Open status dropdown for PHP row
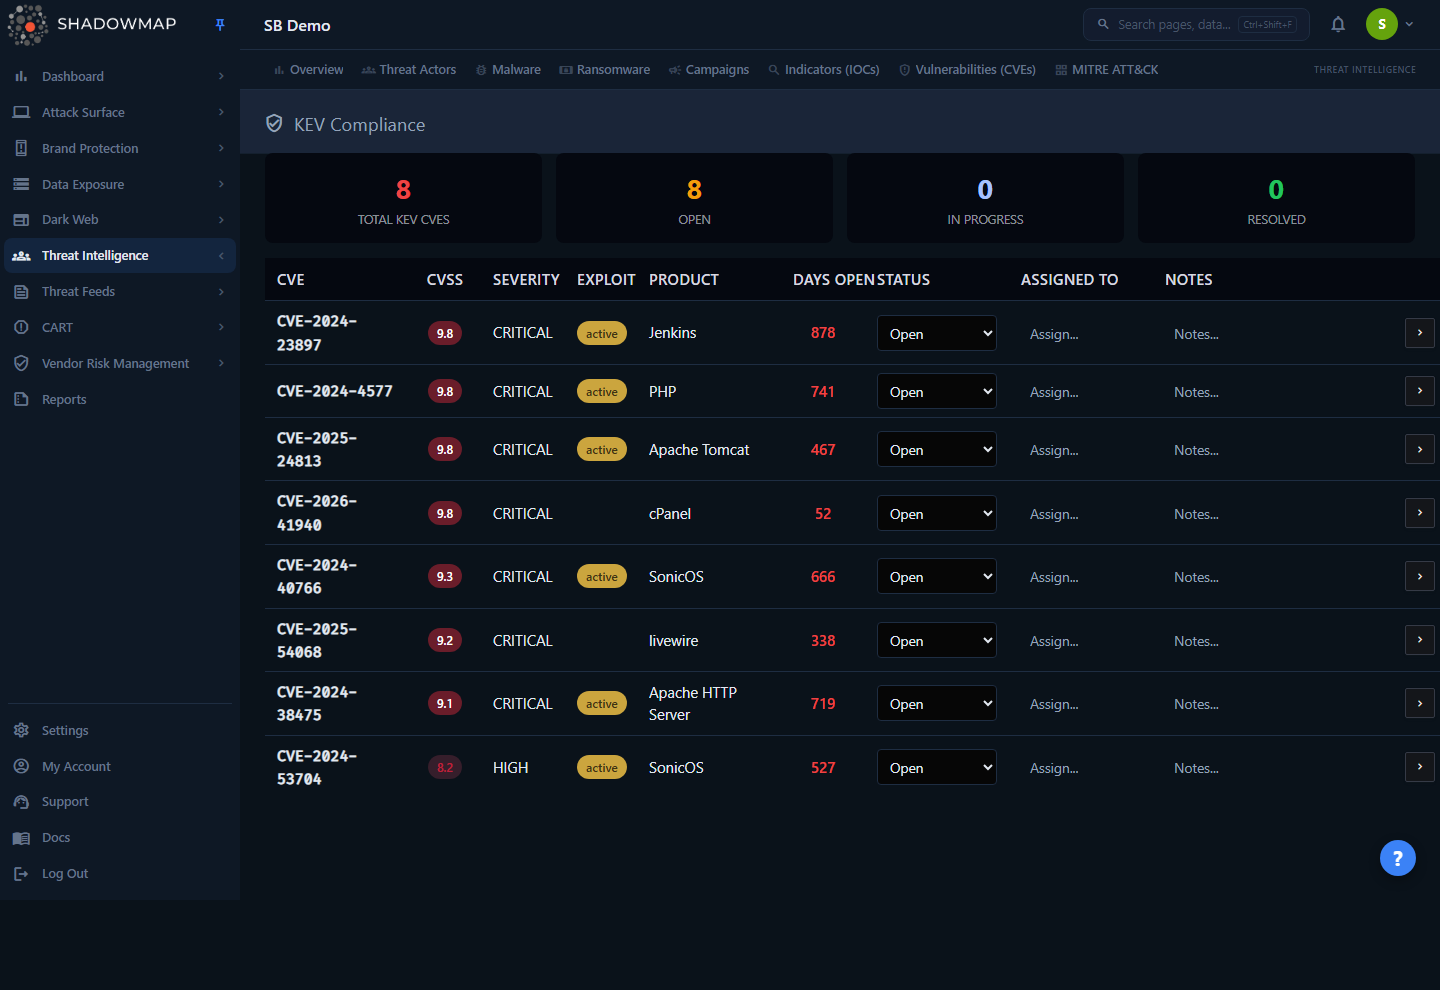The height and width of the screenshot is (990, 1440). click(937, 391)
